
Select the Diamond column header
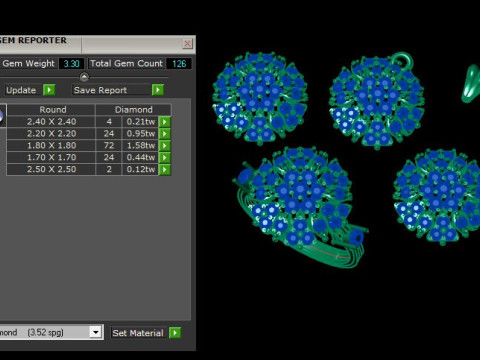tap(133, 110)
